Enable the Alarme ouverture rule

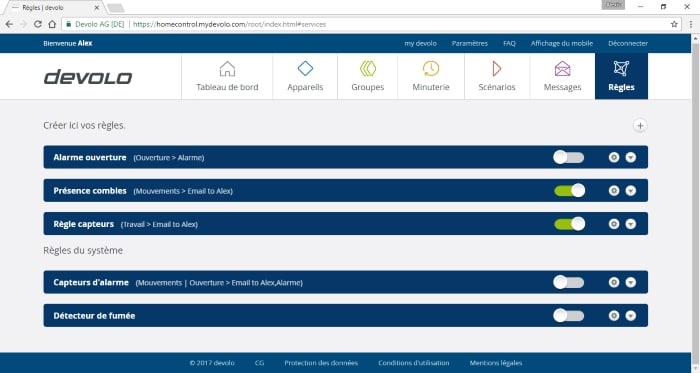point(568,157)
